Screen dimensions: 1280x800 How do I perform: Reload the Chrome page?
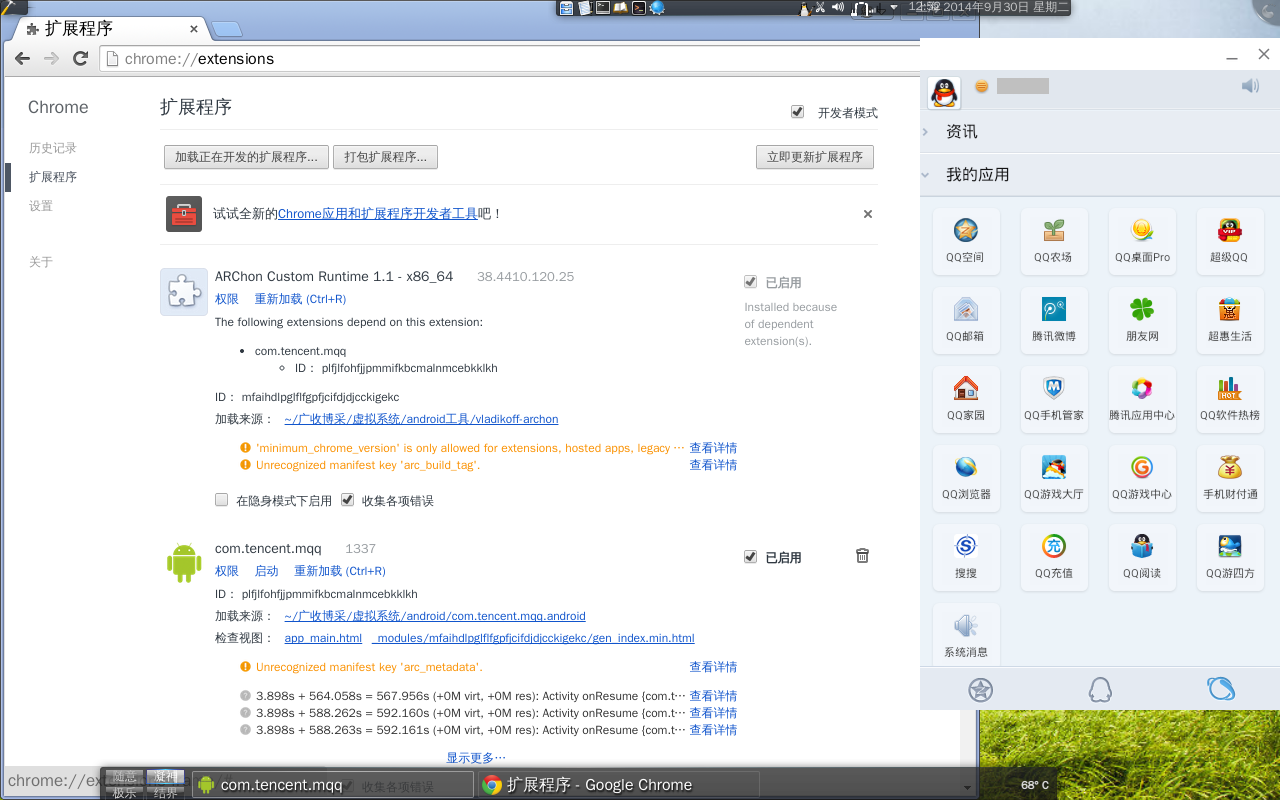tap(81, 58)
